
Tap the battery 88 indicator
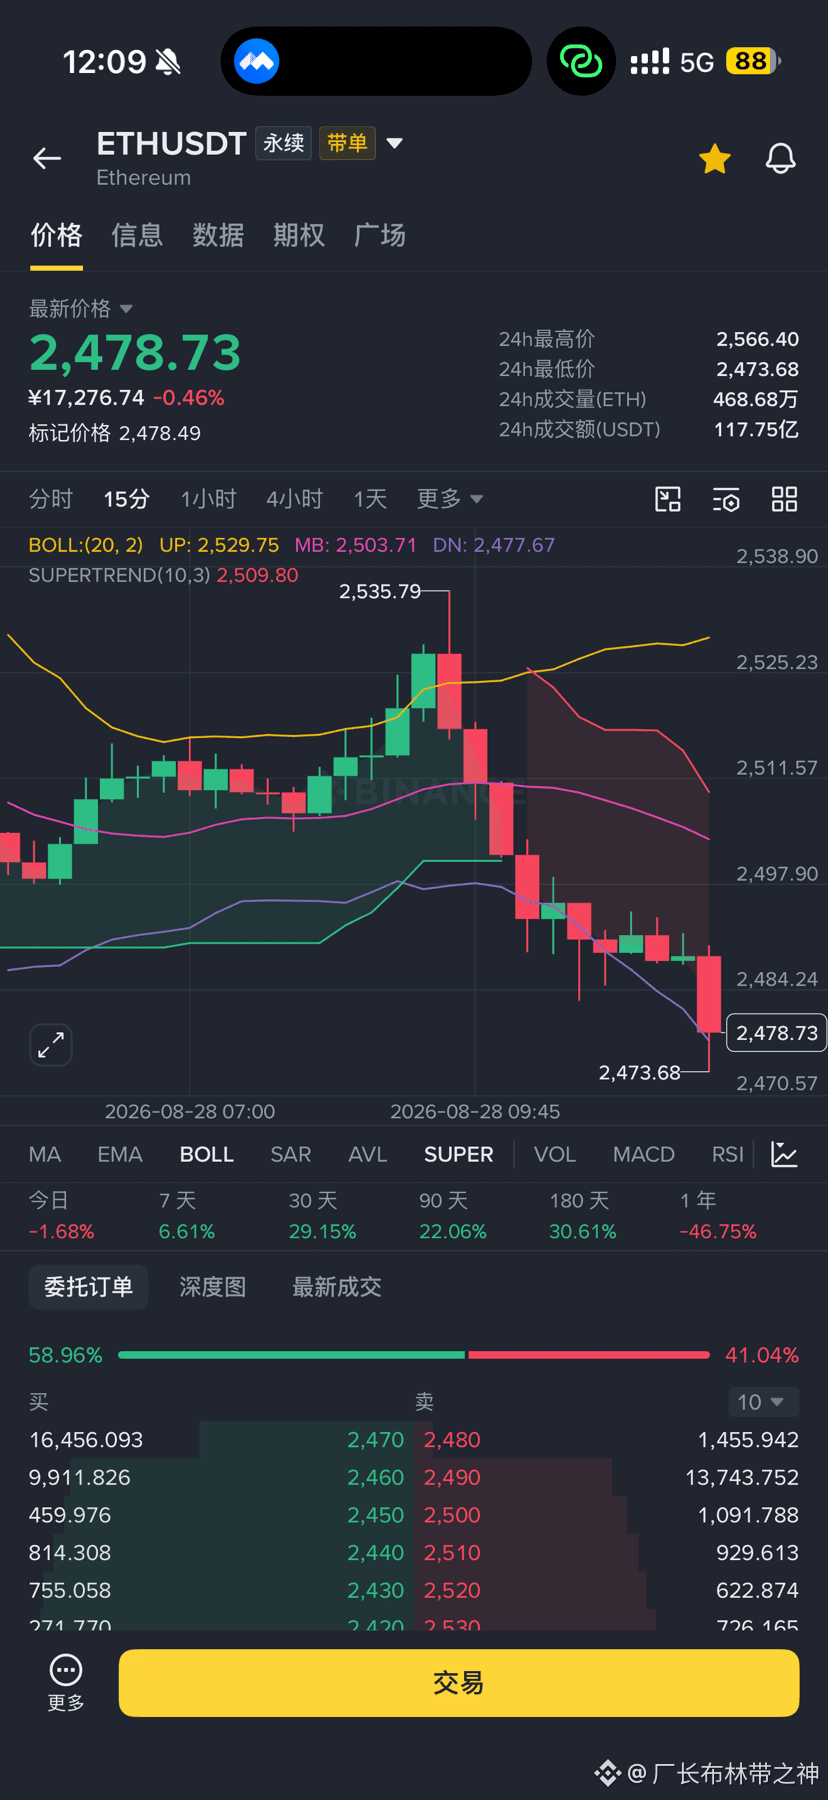(753, 62)
